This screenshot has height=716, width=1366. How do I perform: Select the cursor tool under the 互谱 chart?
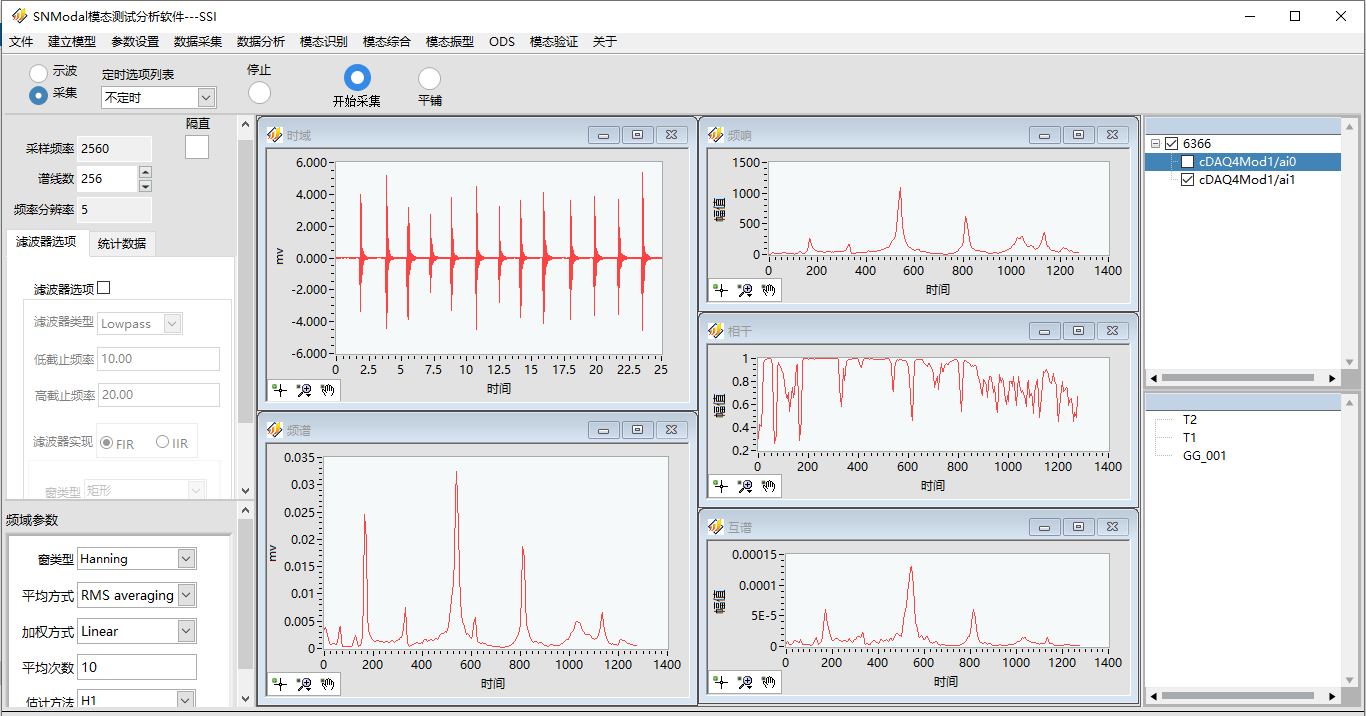pyautogui.click(x=720, y=682)
